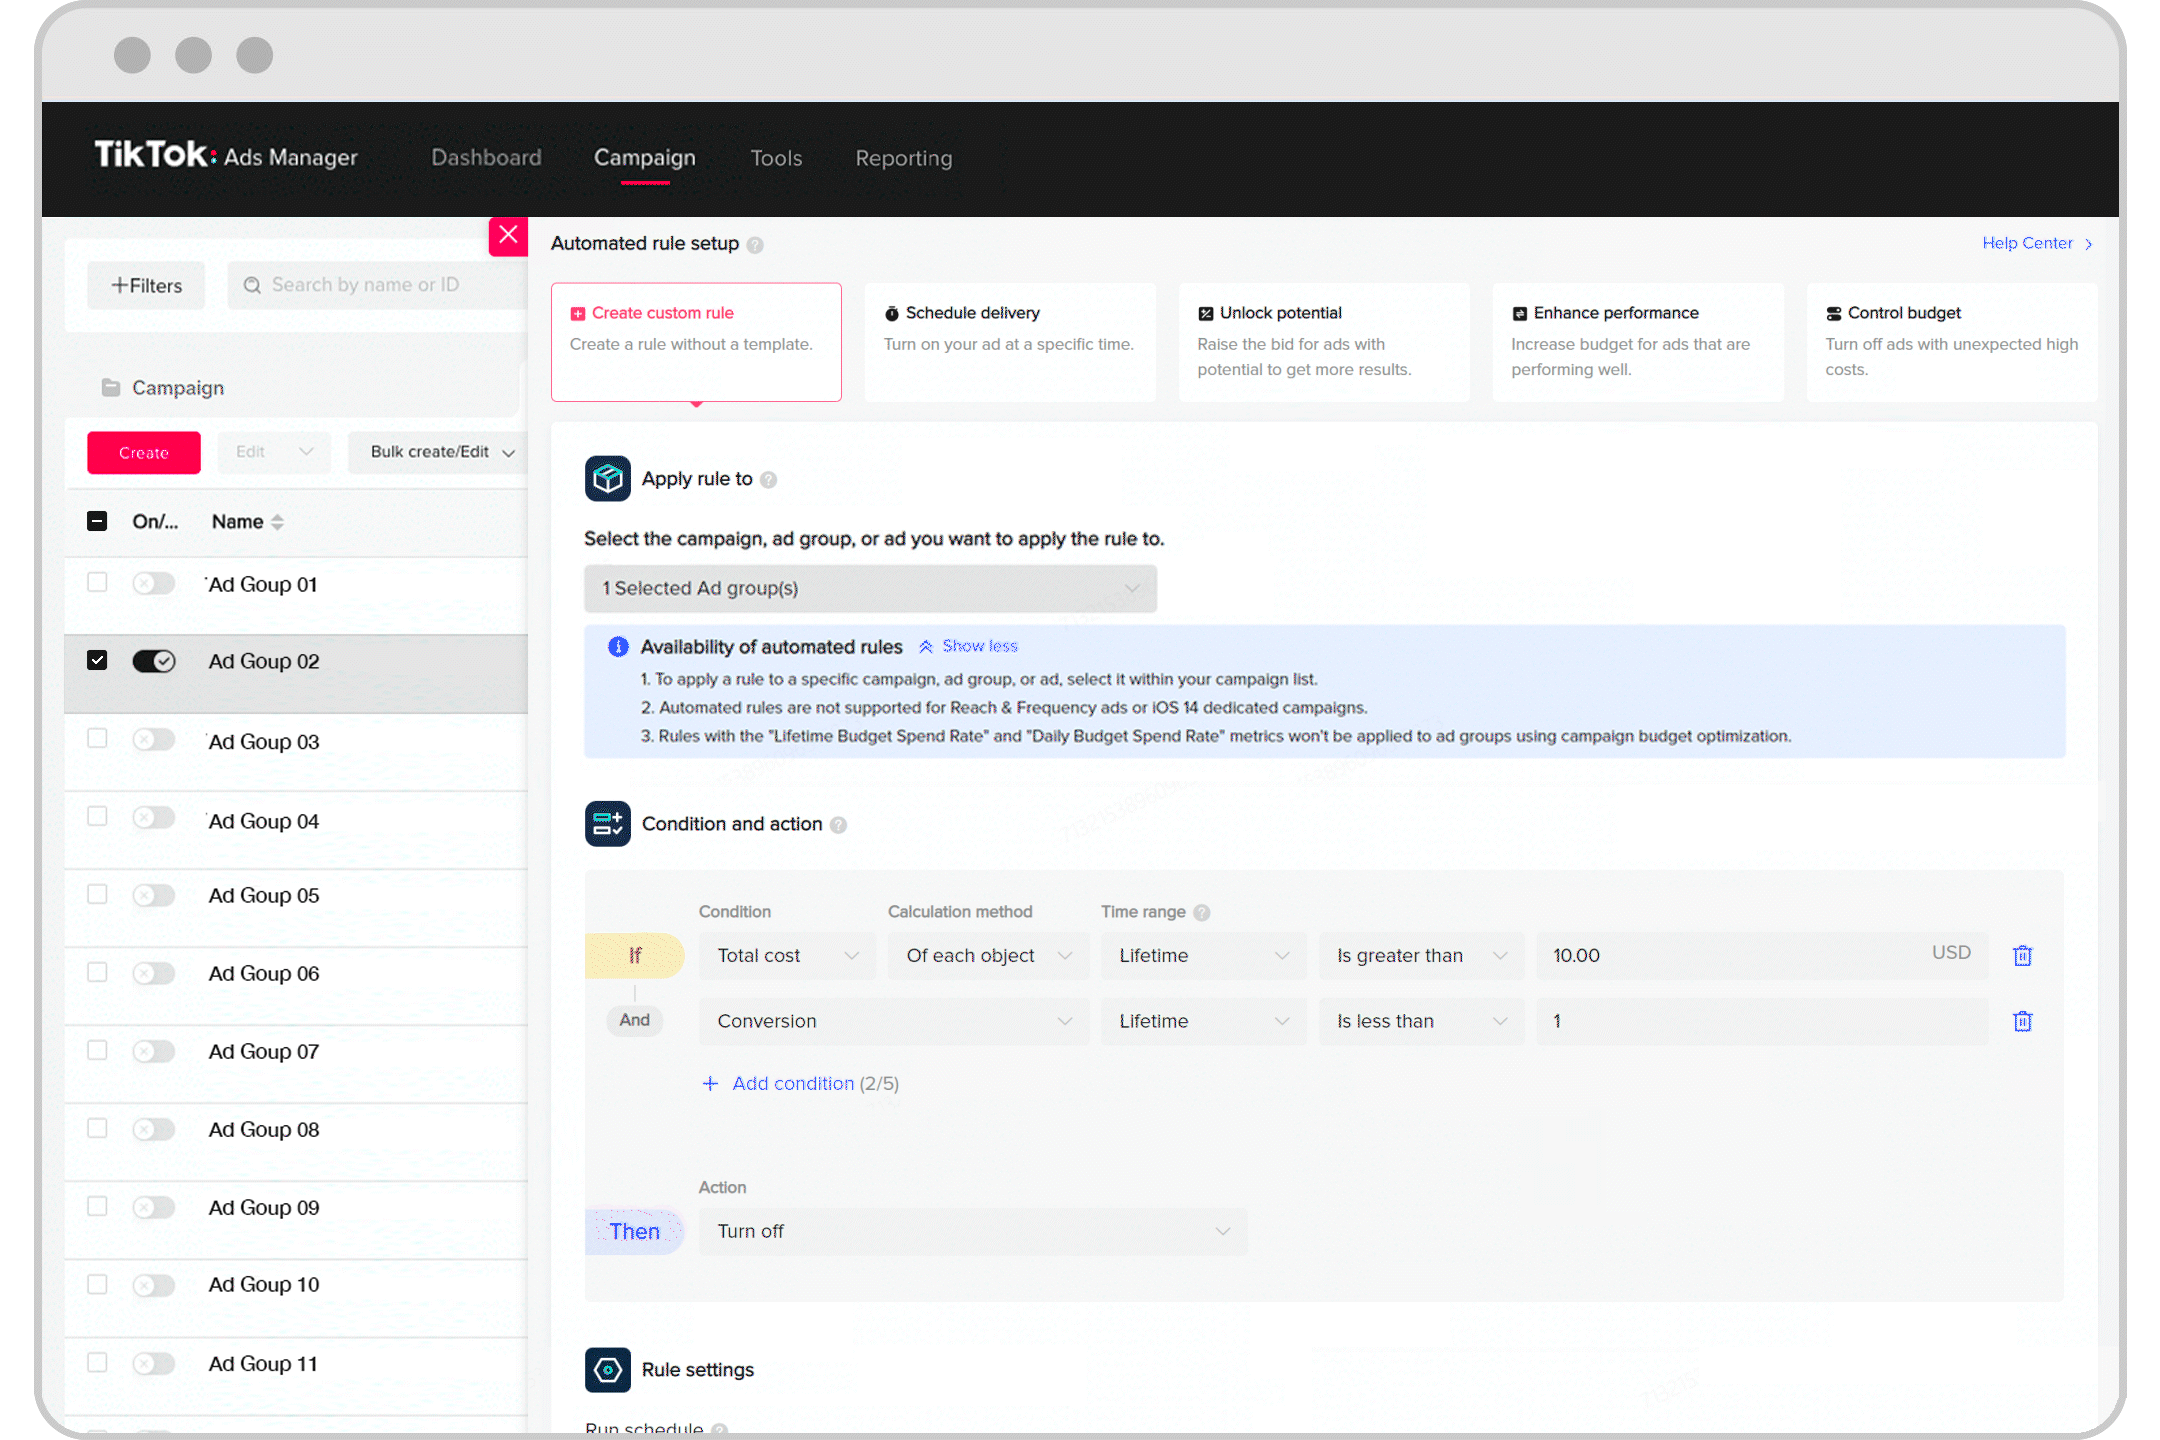This screenshot has height=1440, width=2160.
Task: Click the delete icon for Conversion condition
Action: [x=2023, y=1019]
